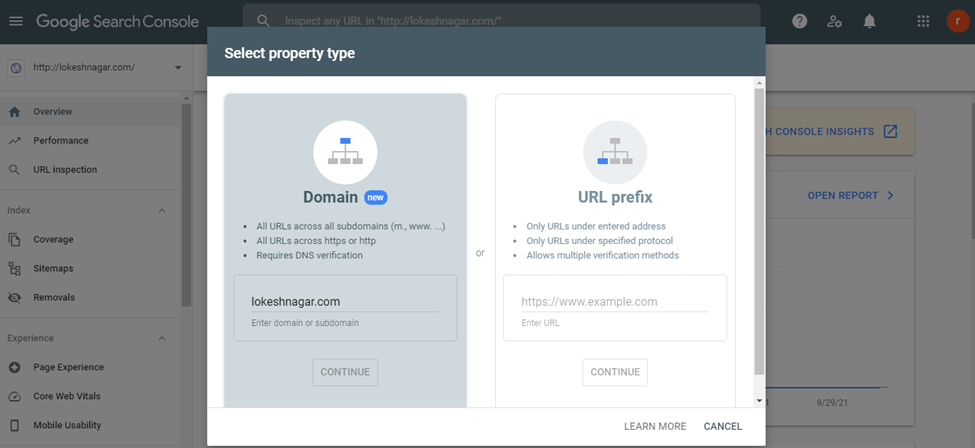Image resolution: width=975 pixels, height=448 pixels.
Task: Click the Console Insights link
Action: [x=820, y=132]
